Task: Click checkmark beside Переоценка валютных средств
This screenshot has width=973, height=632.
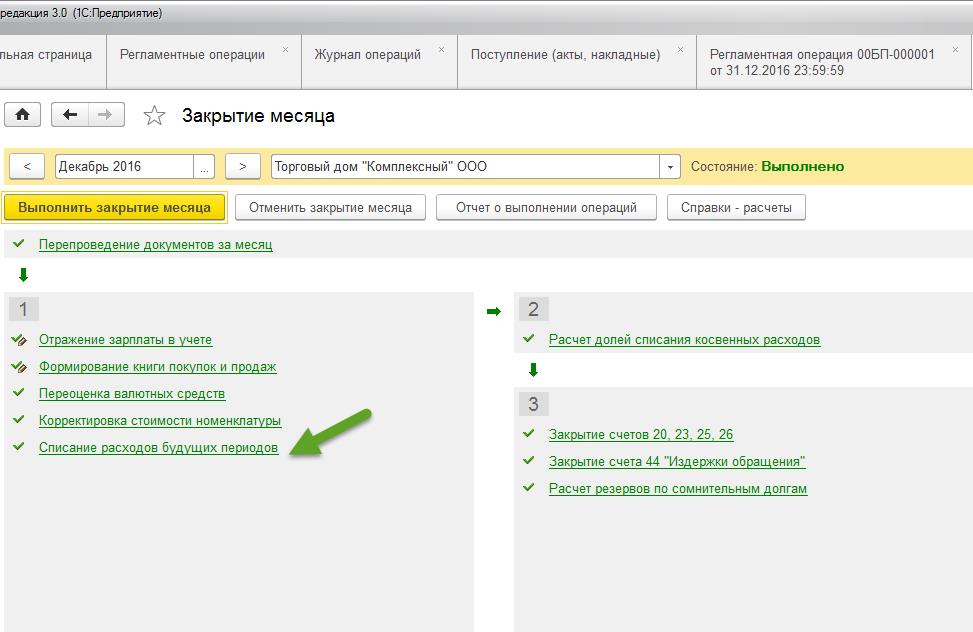Action: (19, 392)
